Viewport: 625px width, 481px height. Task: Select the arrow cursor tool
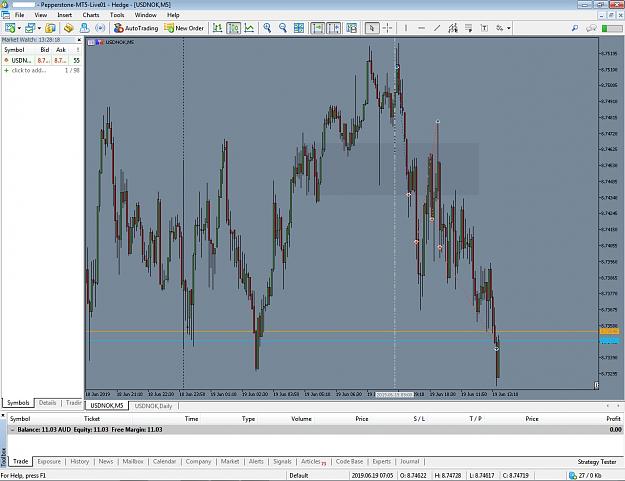[372, 28]
